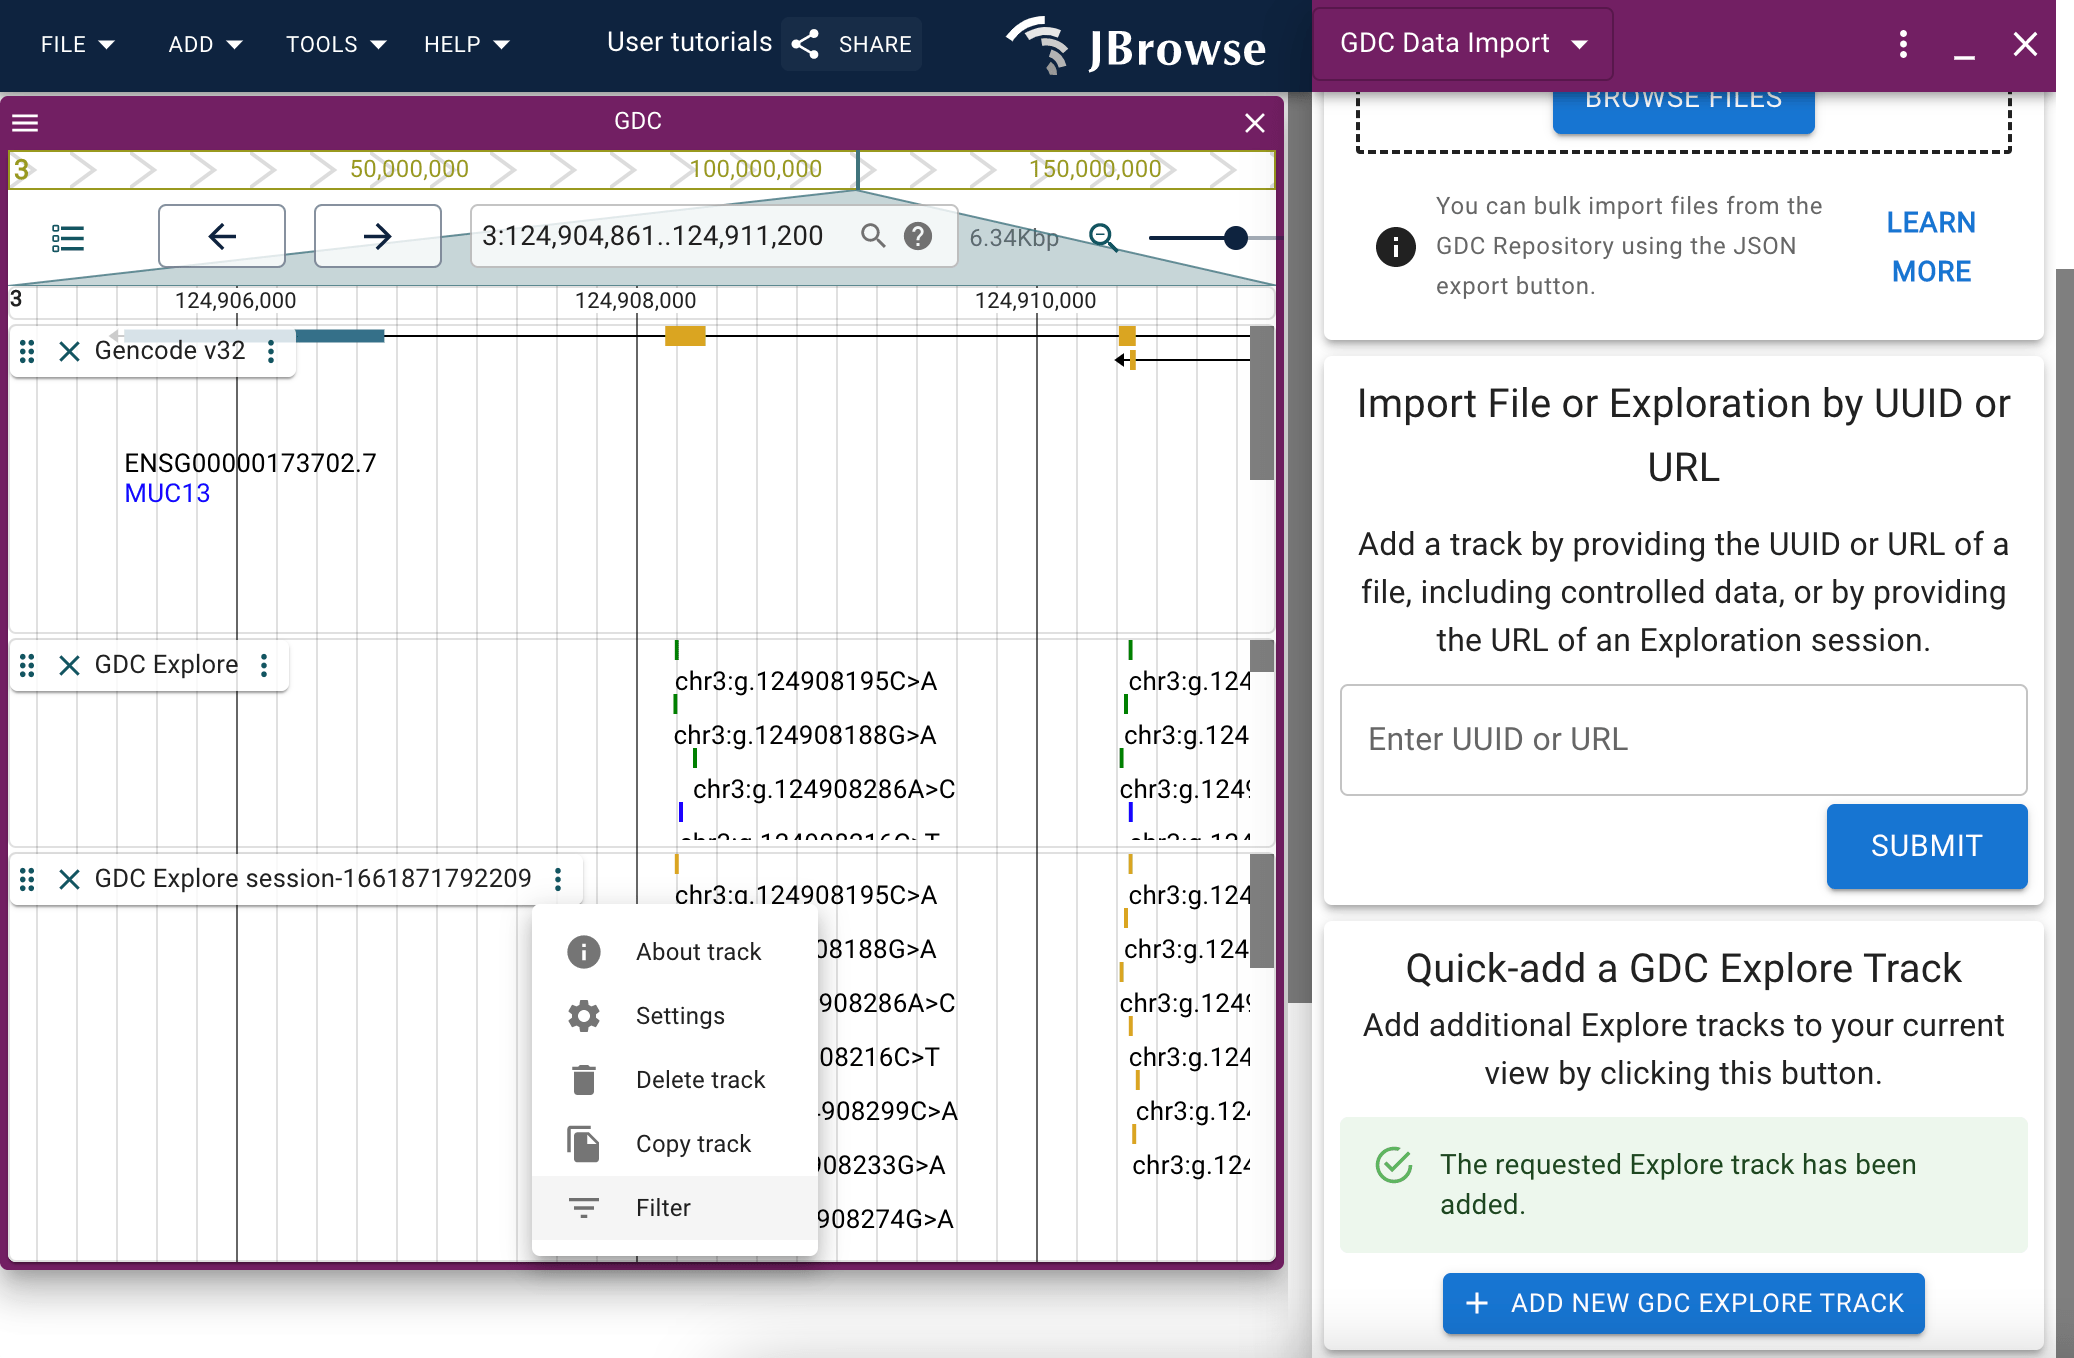Select Copy track from context menu
This screenshot has height=1358, width=2074.
point(675,1144)
